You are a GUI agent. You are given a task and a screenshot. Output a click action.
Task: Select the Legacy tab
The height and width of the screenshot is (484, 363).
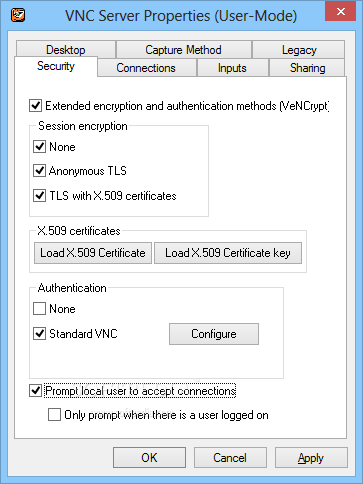click(299, 50)
